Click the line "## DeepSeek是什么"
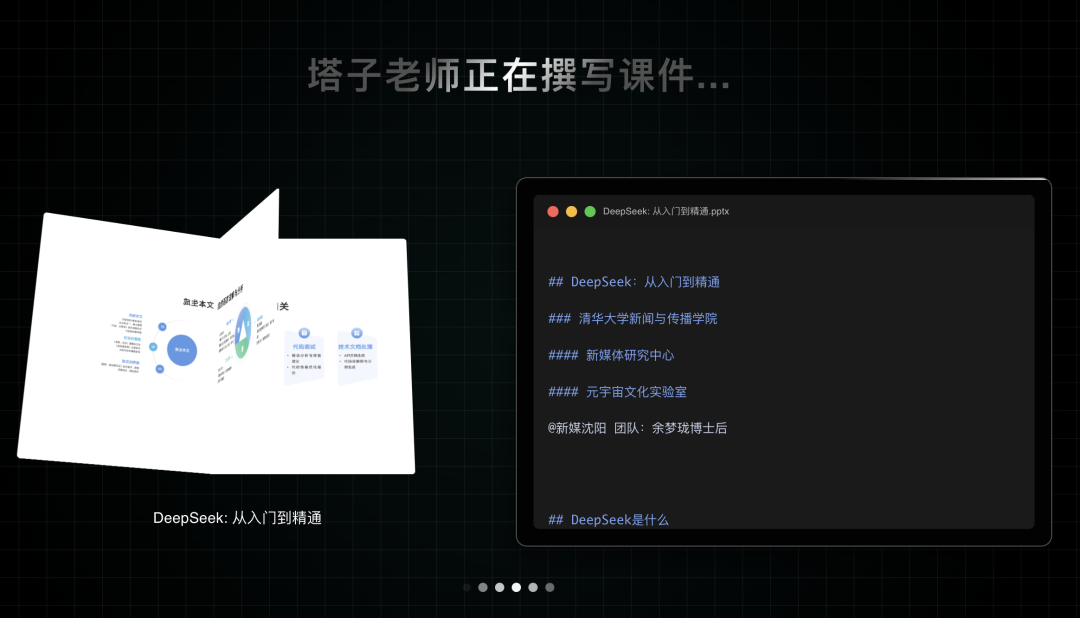This screenshot has height=618, width=1080. point(608,519)
